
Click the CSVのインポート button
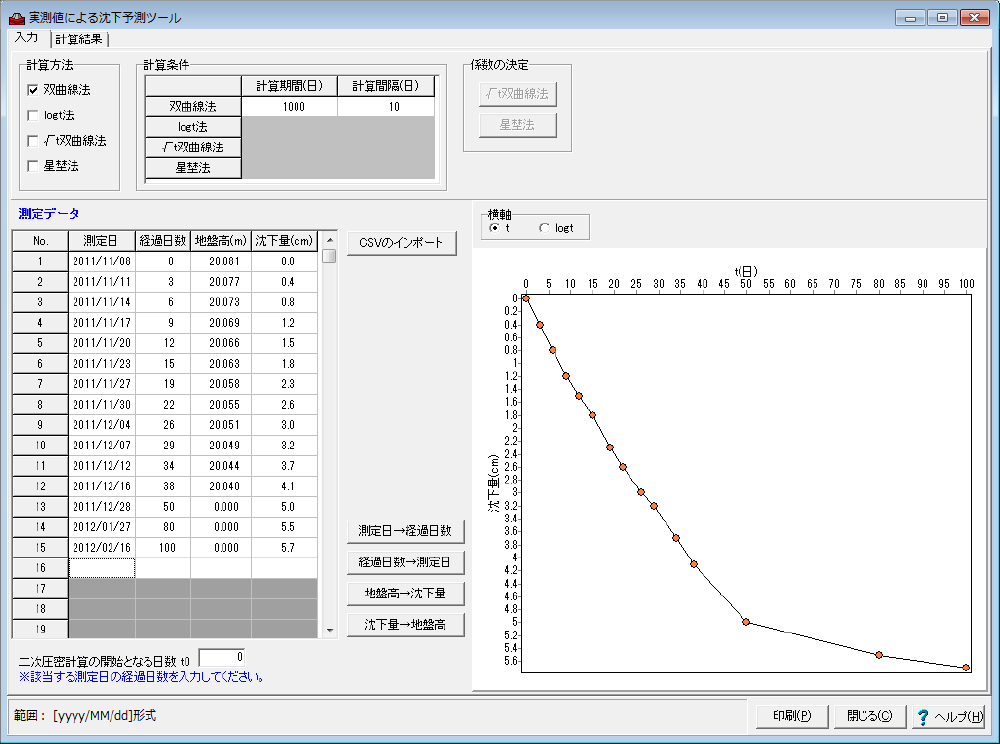(x=402, y=243)
